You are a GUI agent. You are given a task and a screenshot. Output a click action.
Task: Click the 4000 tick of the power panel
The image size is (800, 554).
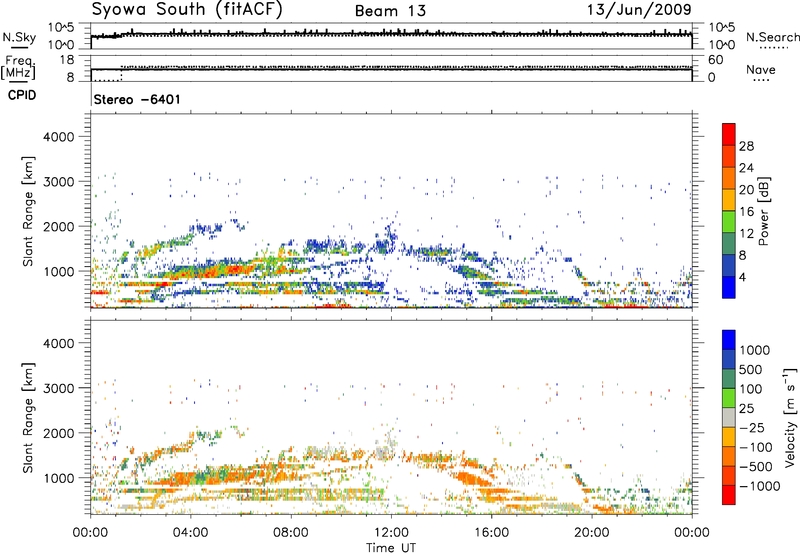click(59, 137)
